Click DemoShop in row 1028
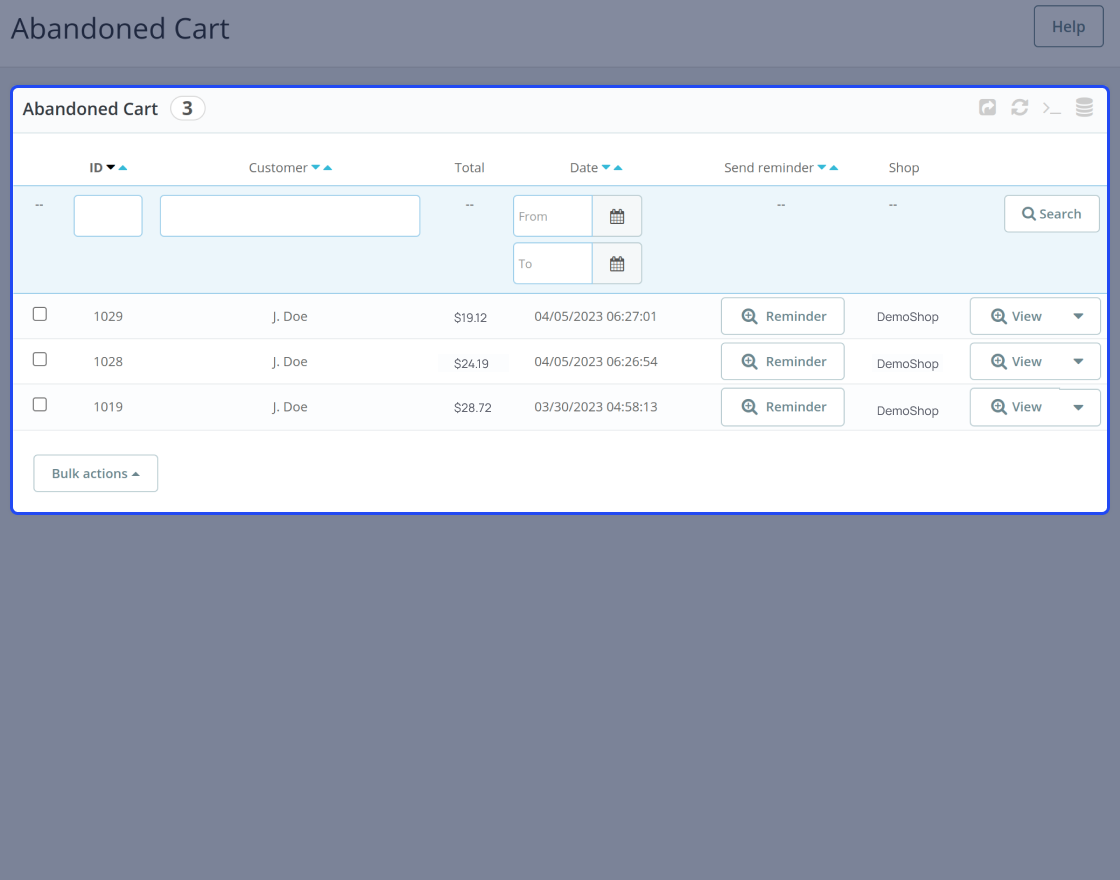This screenshot has height=880, width=1120. [907, 364]
